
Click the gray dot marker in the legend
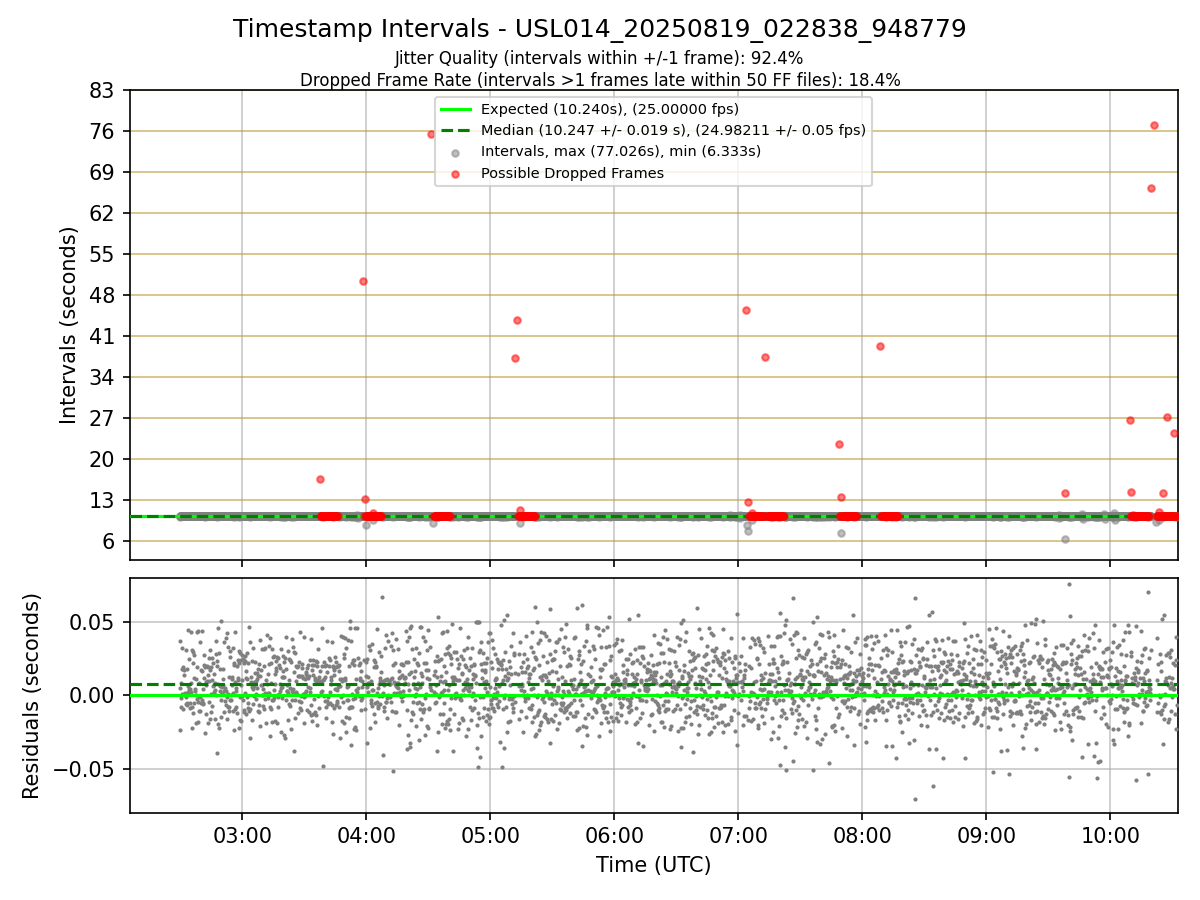[455, 153]
